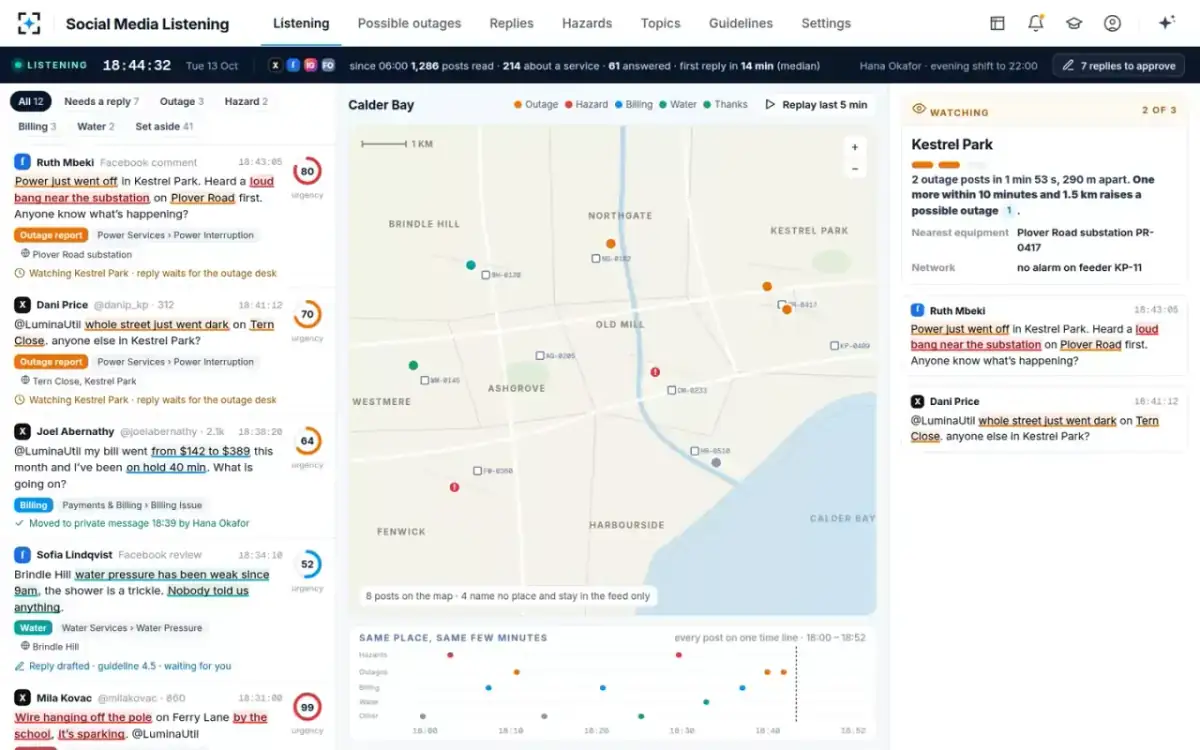Toggle the Hazard 2 filter chip
Viewport: 1200px width, 750px height.
click(x=246, y=101)
